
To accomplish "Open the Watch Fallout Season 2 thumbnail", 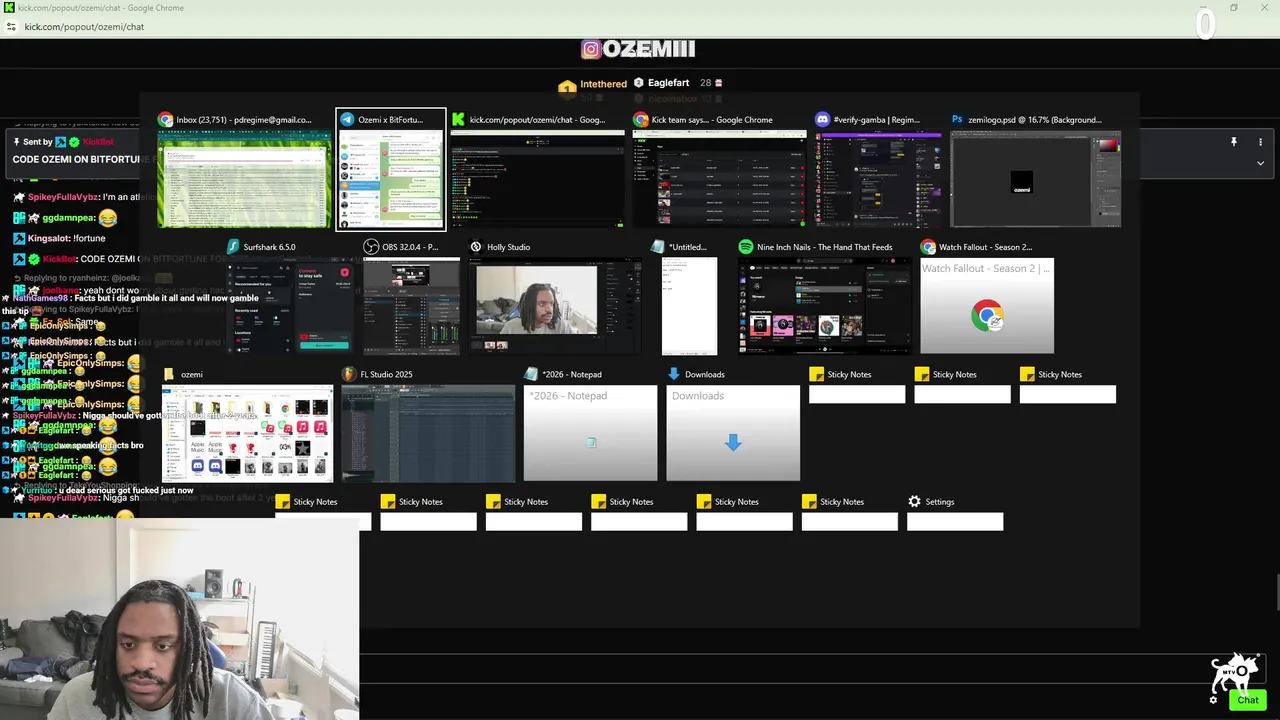I will (x=987, y=306).
